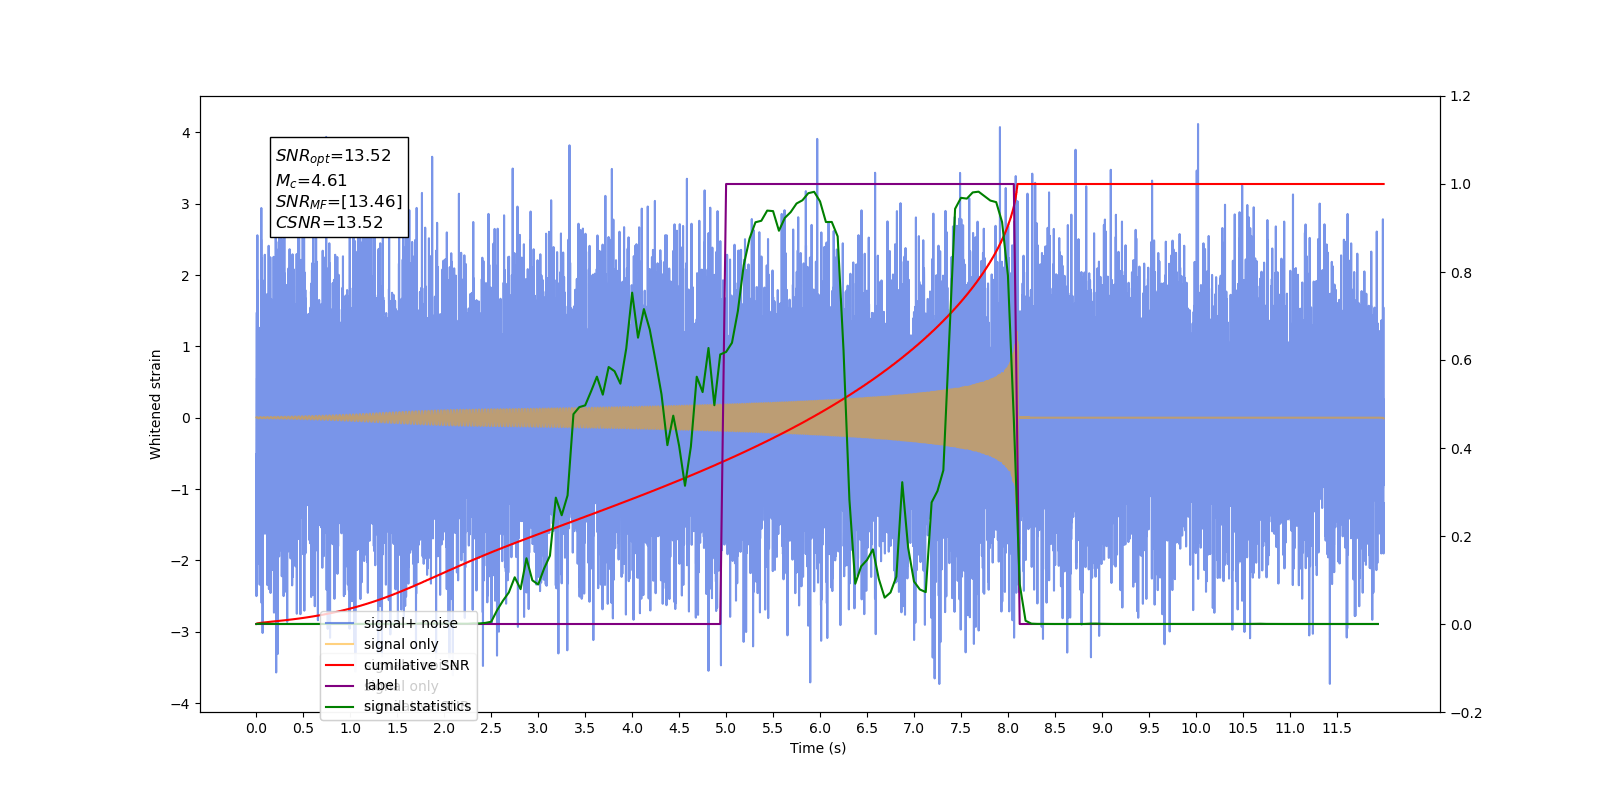
Task: Click the x-axis tick label 9.5
Action: click(1149, 728)
